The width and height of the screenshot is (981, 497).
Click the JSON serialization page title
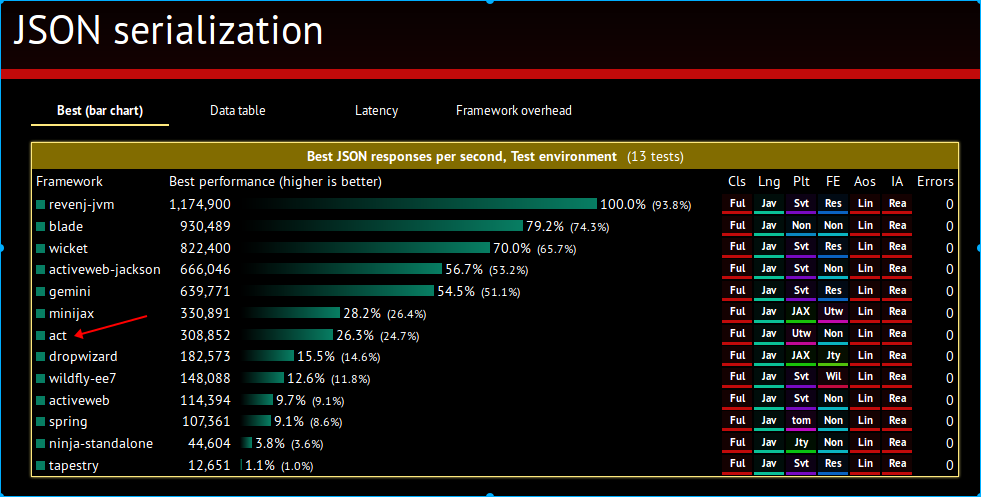point(168,31)
